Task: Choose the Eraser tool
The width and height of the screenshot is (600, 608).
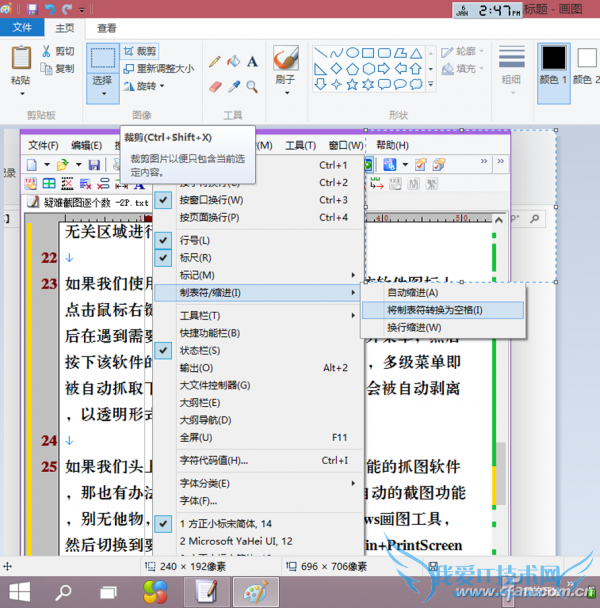Action: click(x=215, y=86)
